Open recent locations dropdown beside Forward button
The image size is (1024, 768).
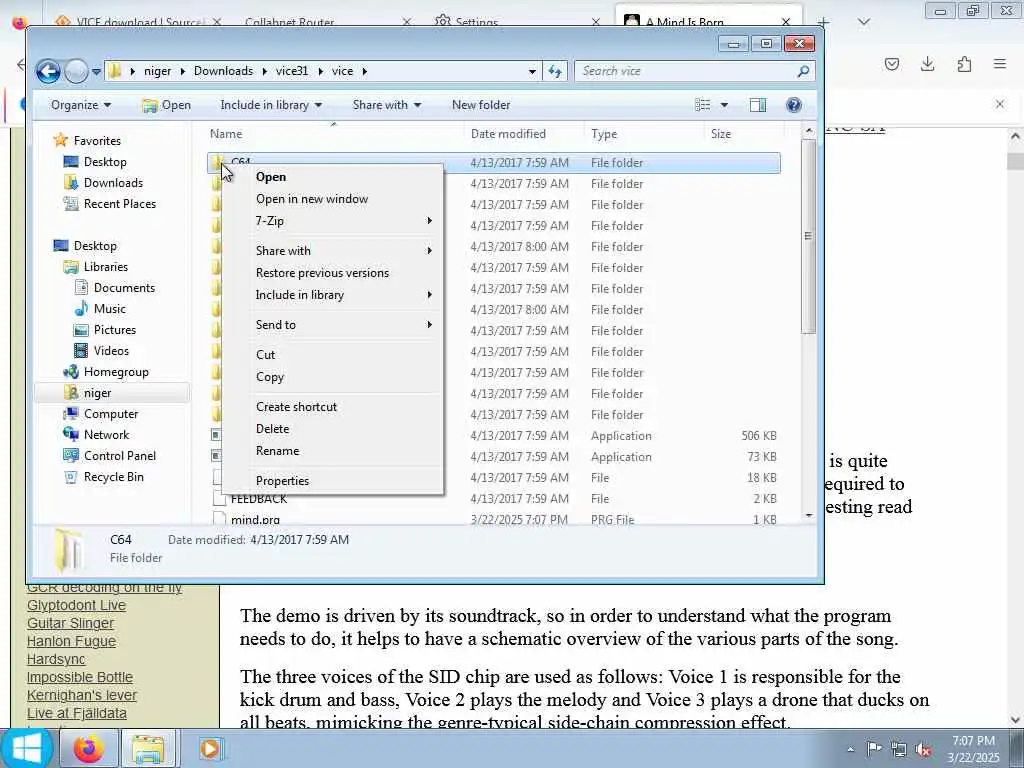(x=96, y=72)
